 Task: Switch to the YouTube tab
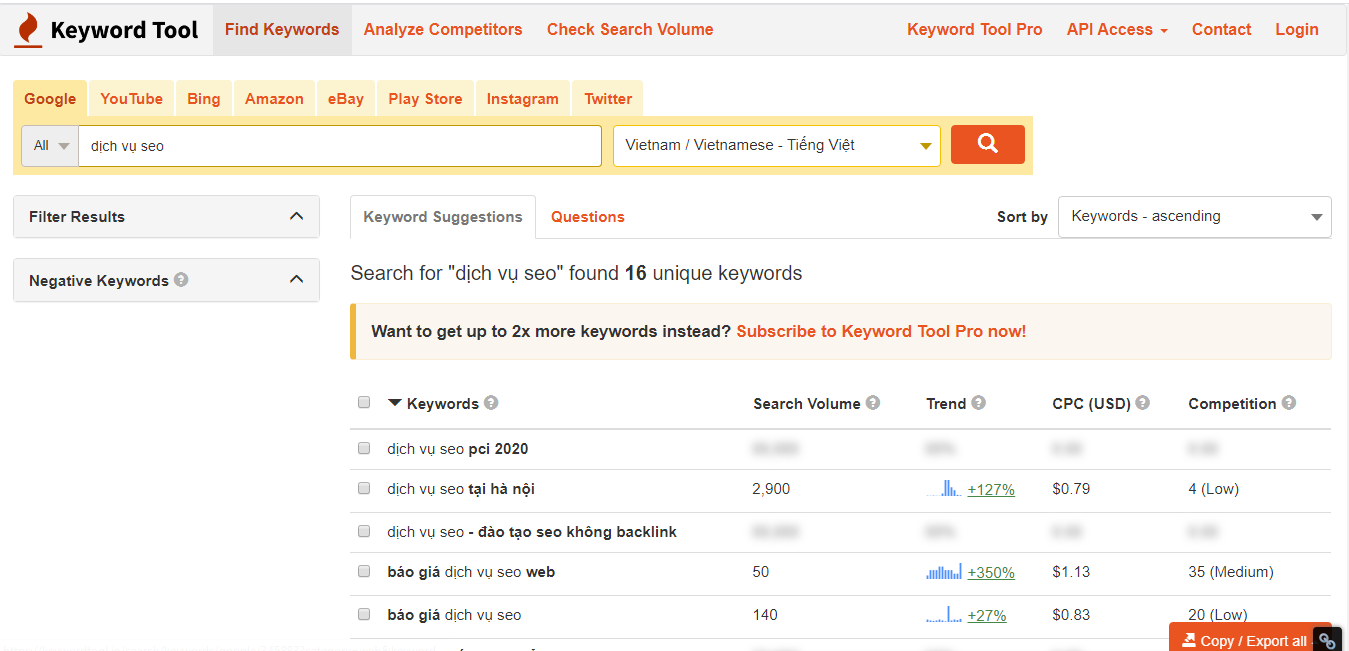pos(131,99)
